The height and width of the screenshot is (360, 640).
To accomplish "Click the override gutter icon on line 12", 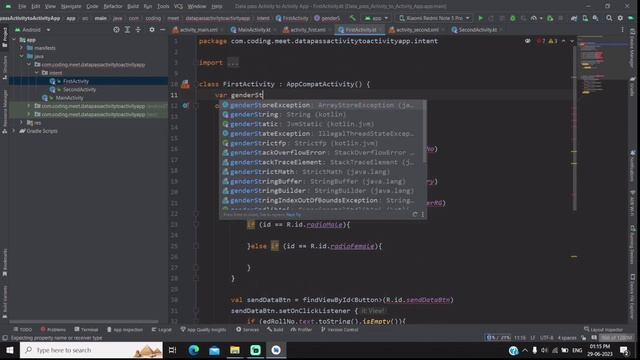I will point(186,106).
